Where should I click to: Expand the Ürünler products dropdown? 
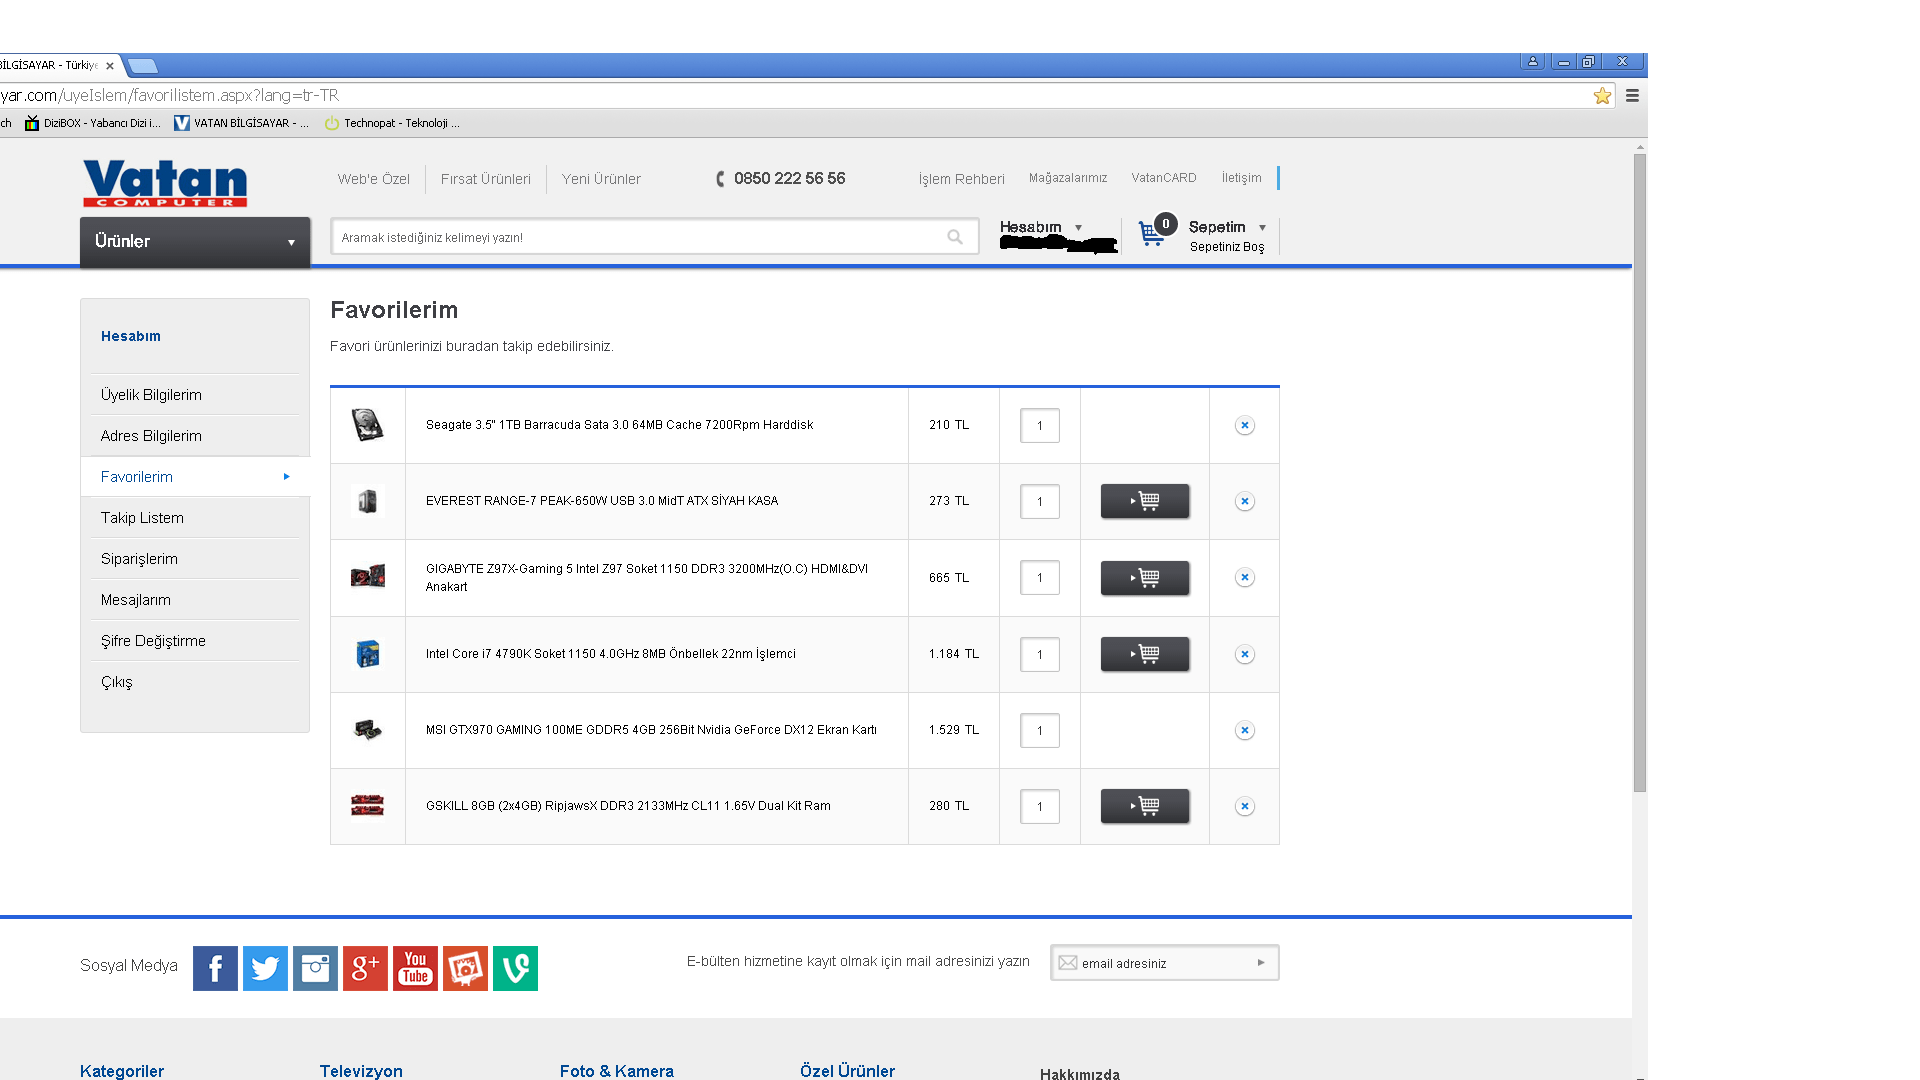point(195,242)
